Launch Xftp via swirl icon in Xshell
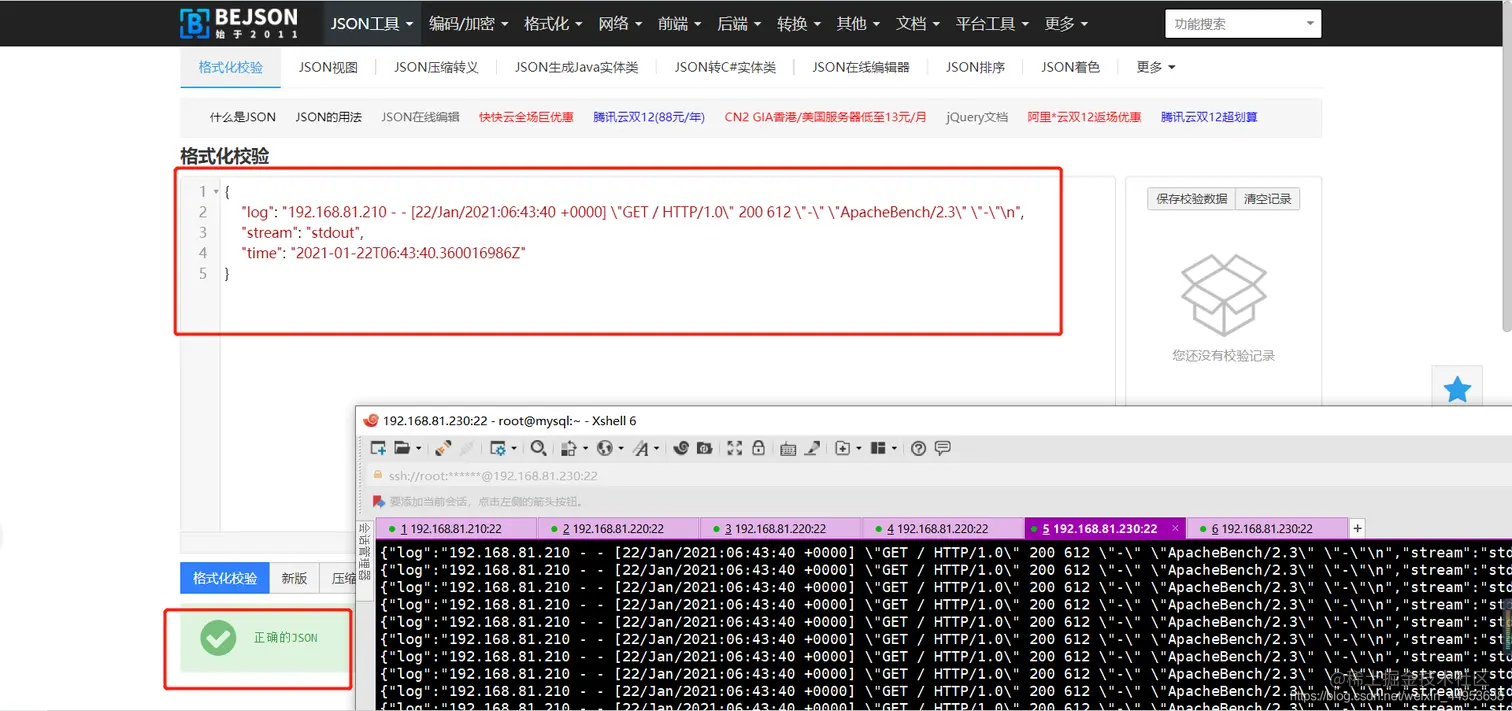Image resolution: width=1512 pixels, height=711 pixels. pos(681,448)
